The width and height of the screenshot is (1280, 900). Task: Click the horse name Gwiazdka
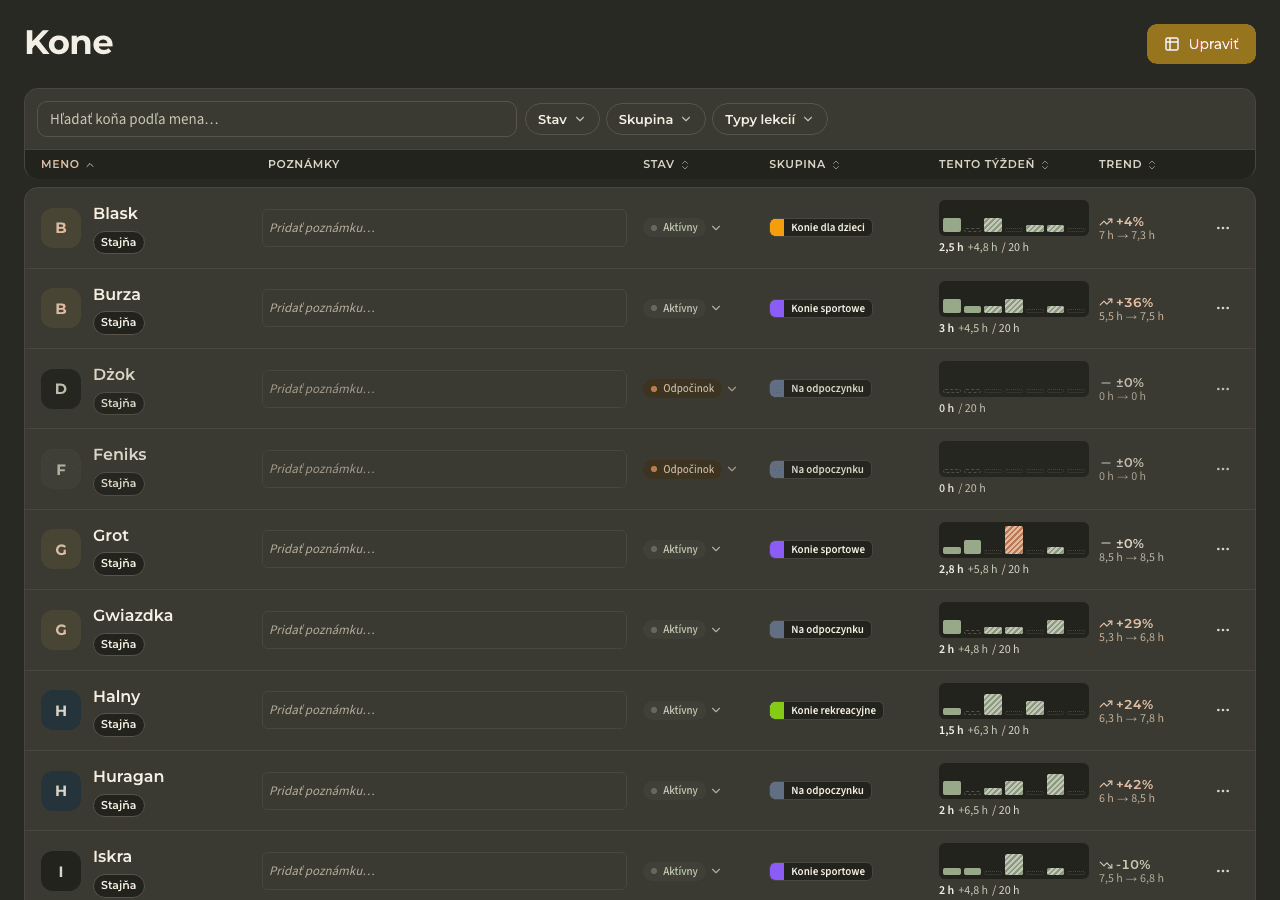[133, 615]
